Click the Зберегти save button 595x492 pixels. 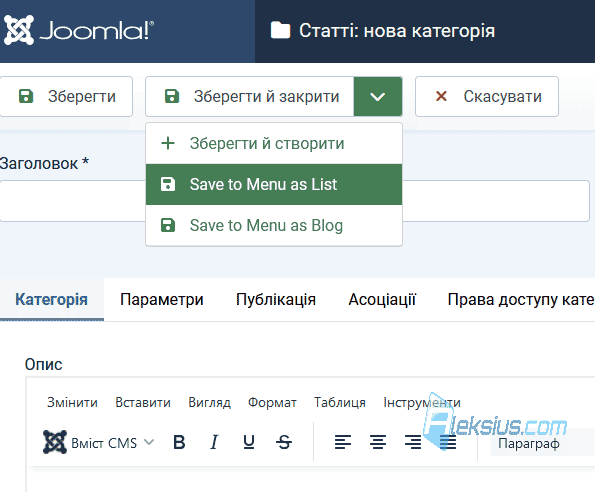66,96
